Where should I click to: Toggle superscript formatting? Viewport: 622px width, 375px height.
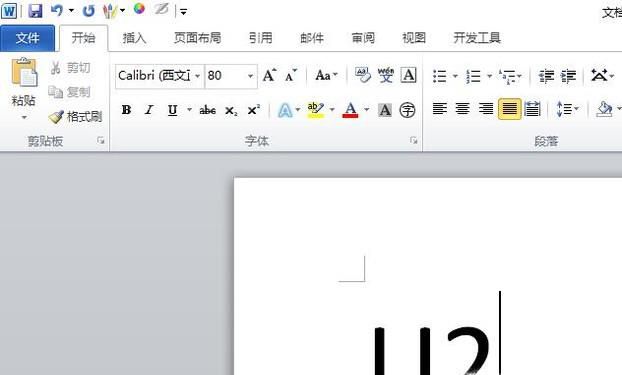click(x=253, y=110)
